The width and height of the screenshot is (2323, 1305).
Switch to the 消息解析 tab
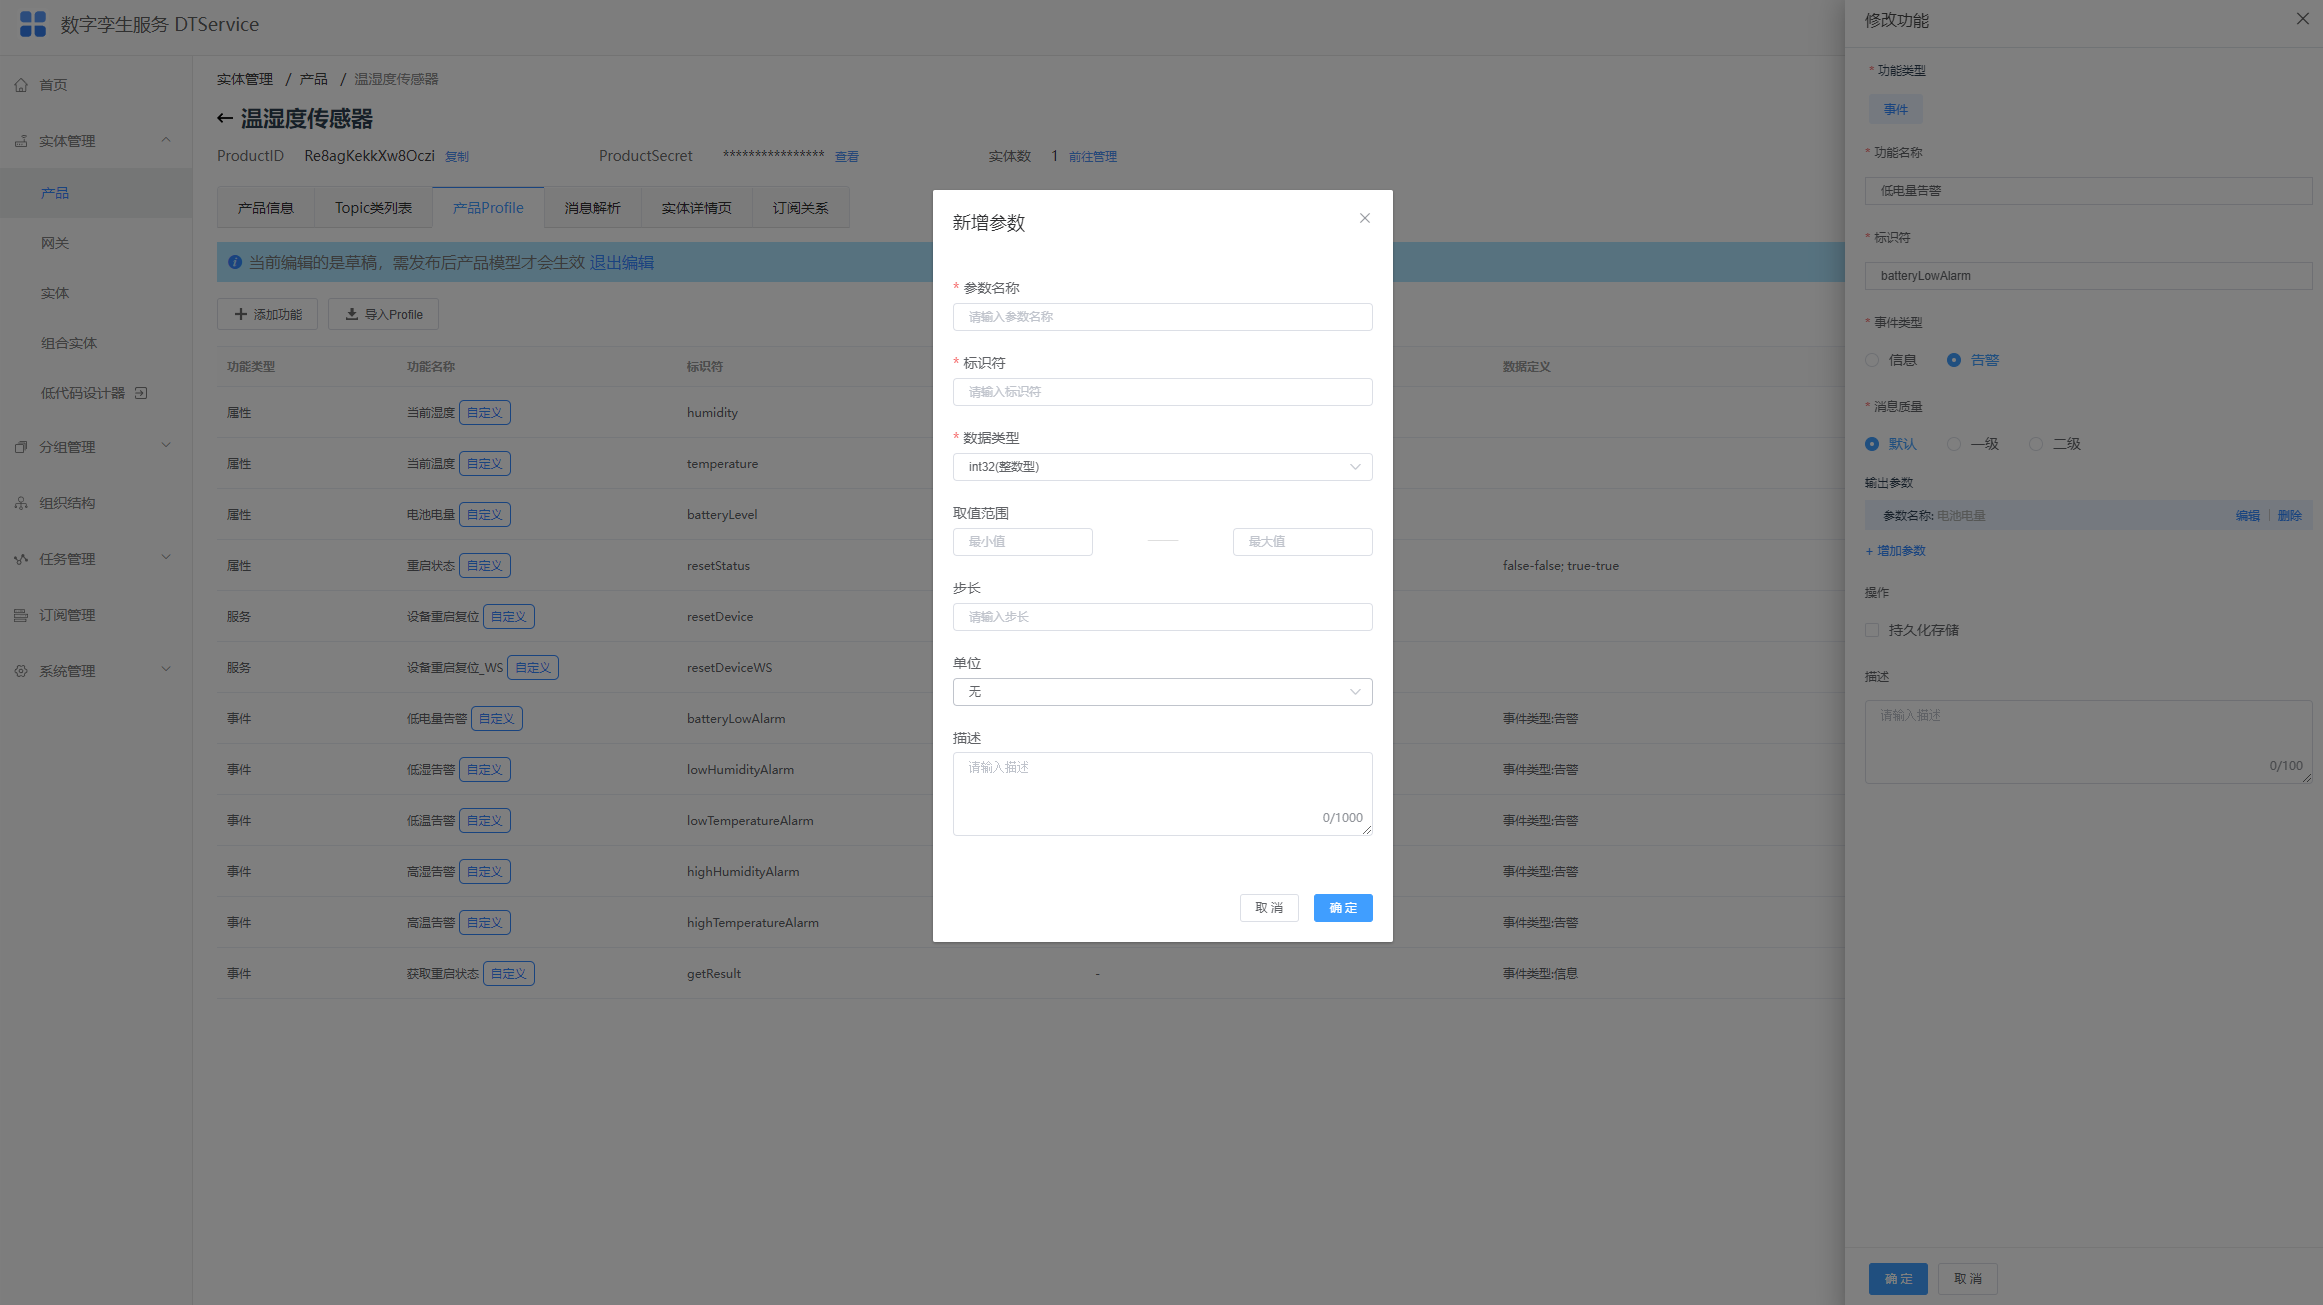click(593, 208)
